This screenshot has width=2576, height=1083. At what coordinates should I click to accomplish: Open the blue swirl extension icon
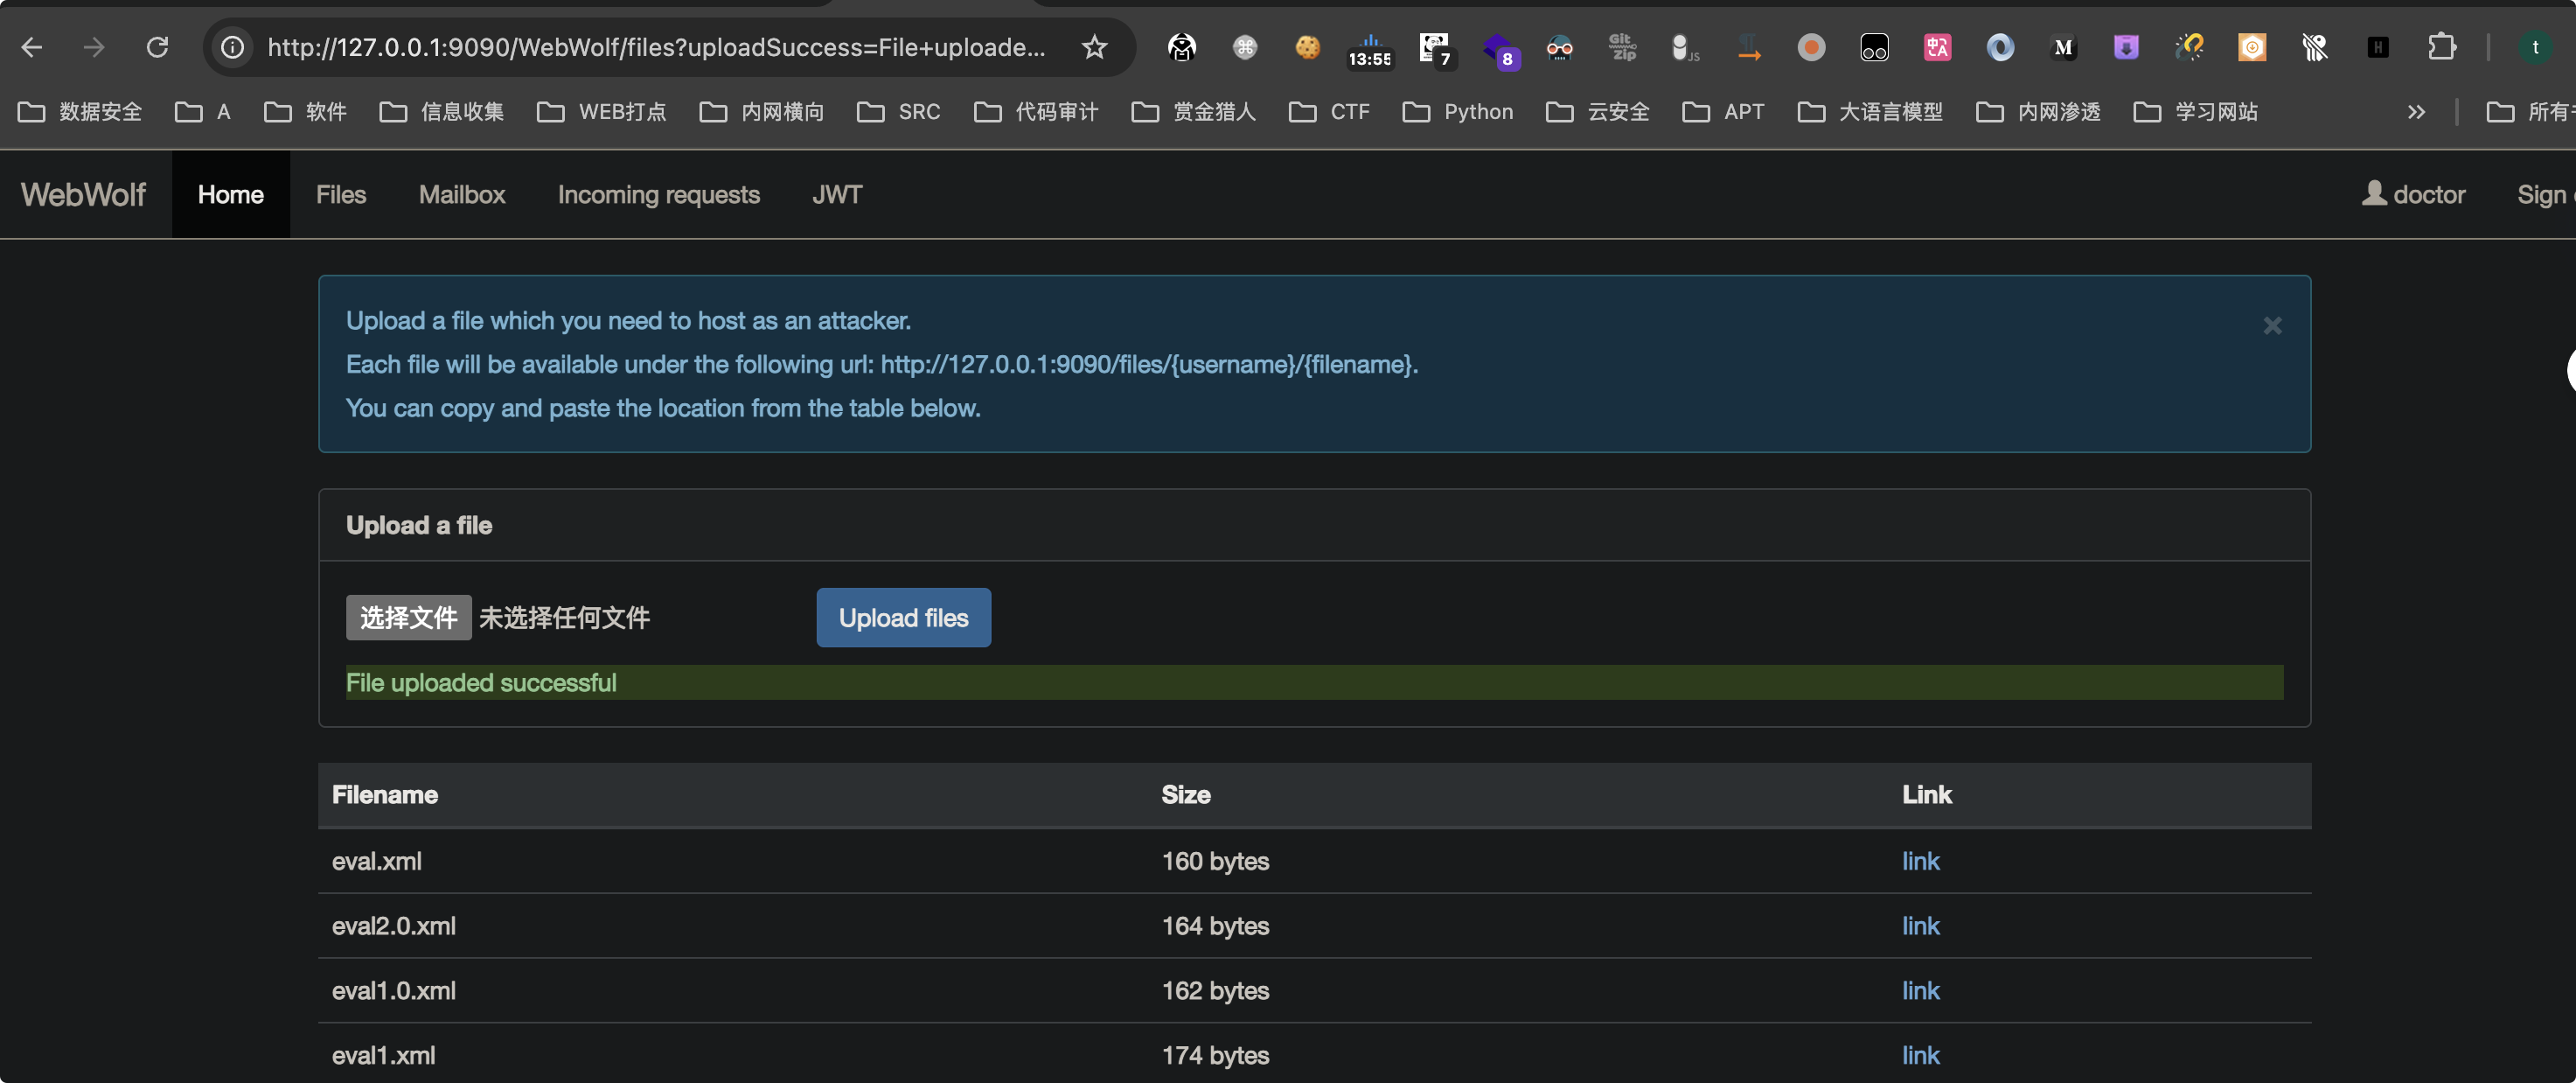[2000, 47]
